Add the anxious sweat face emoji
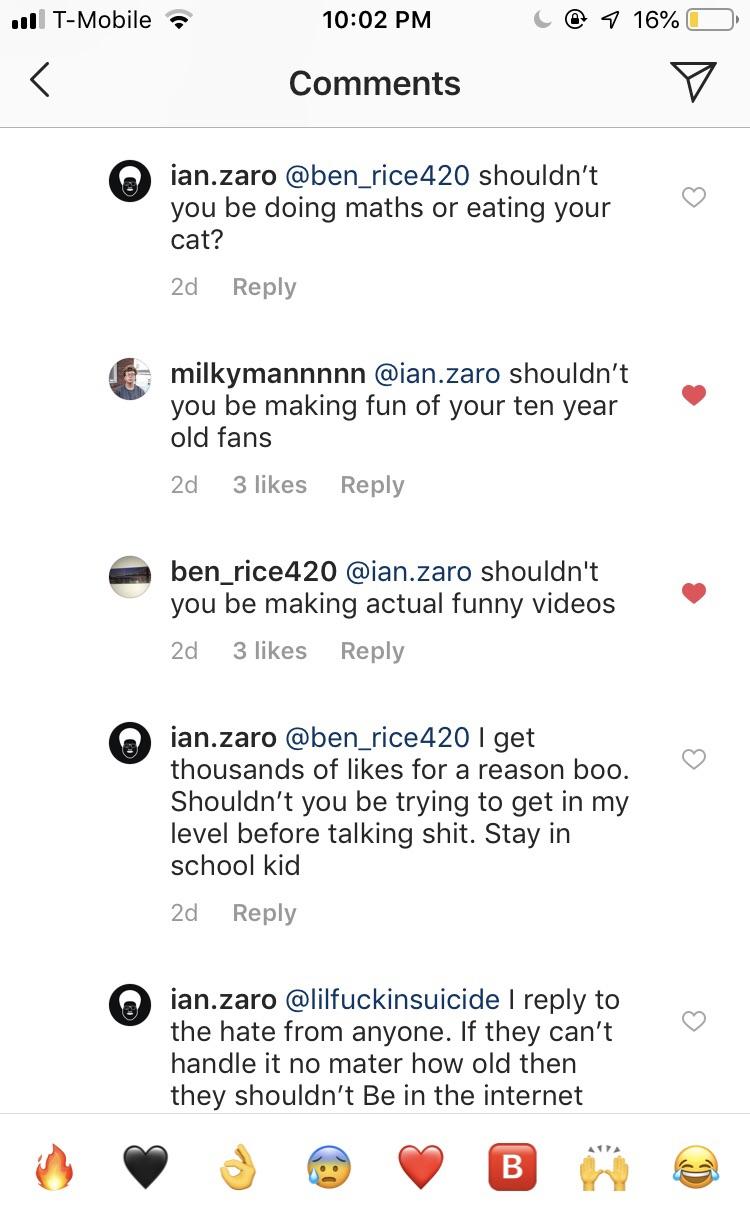The height and width of the screenshot is (1206, 750). pos(329,1167)
